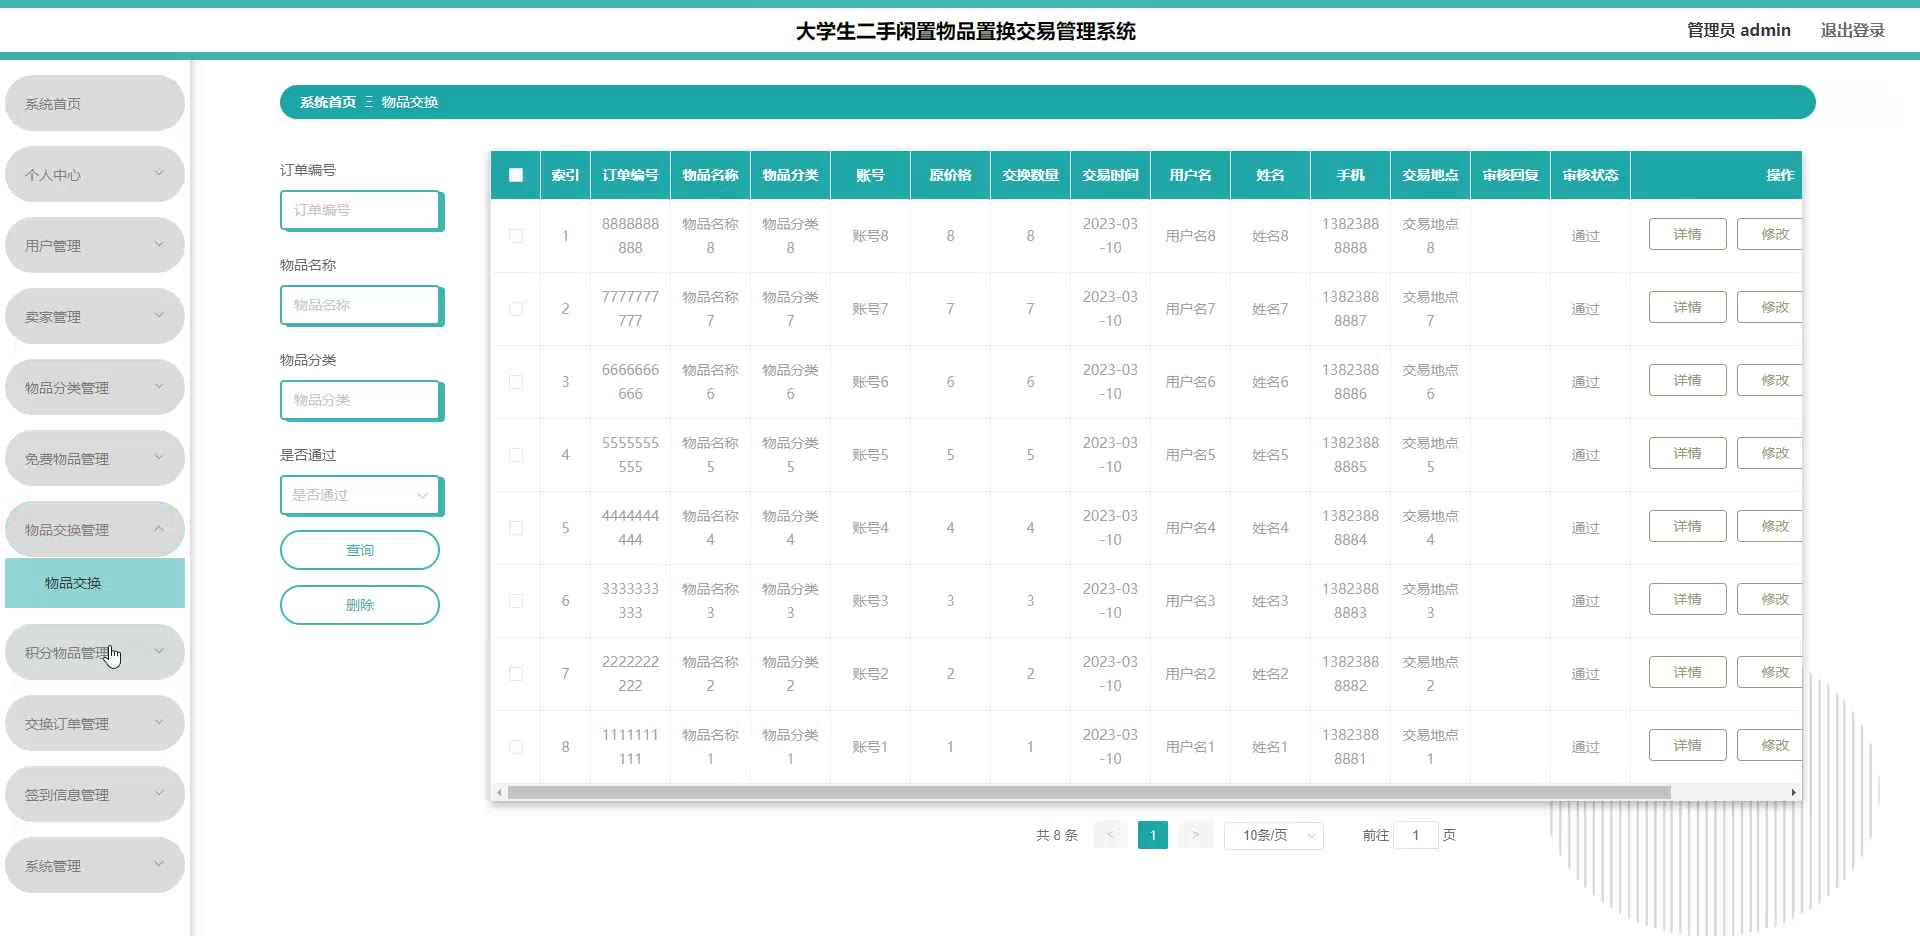Open 详情 for order 5555555555
This screenshot has height=936, width=1920.
(1688, 453)
